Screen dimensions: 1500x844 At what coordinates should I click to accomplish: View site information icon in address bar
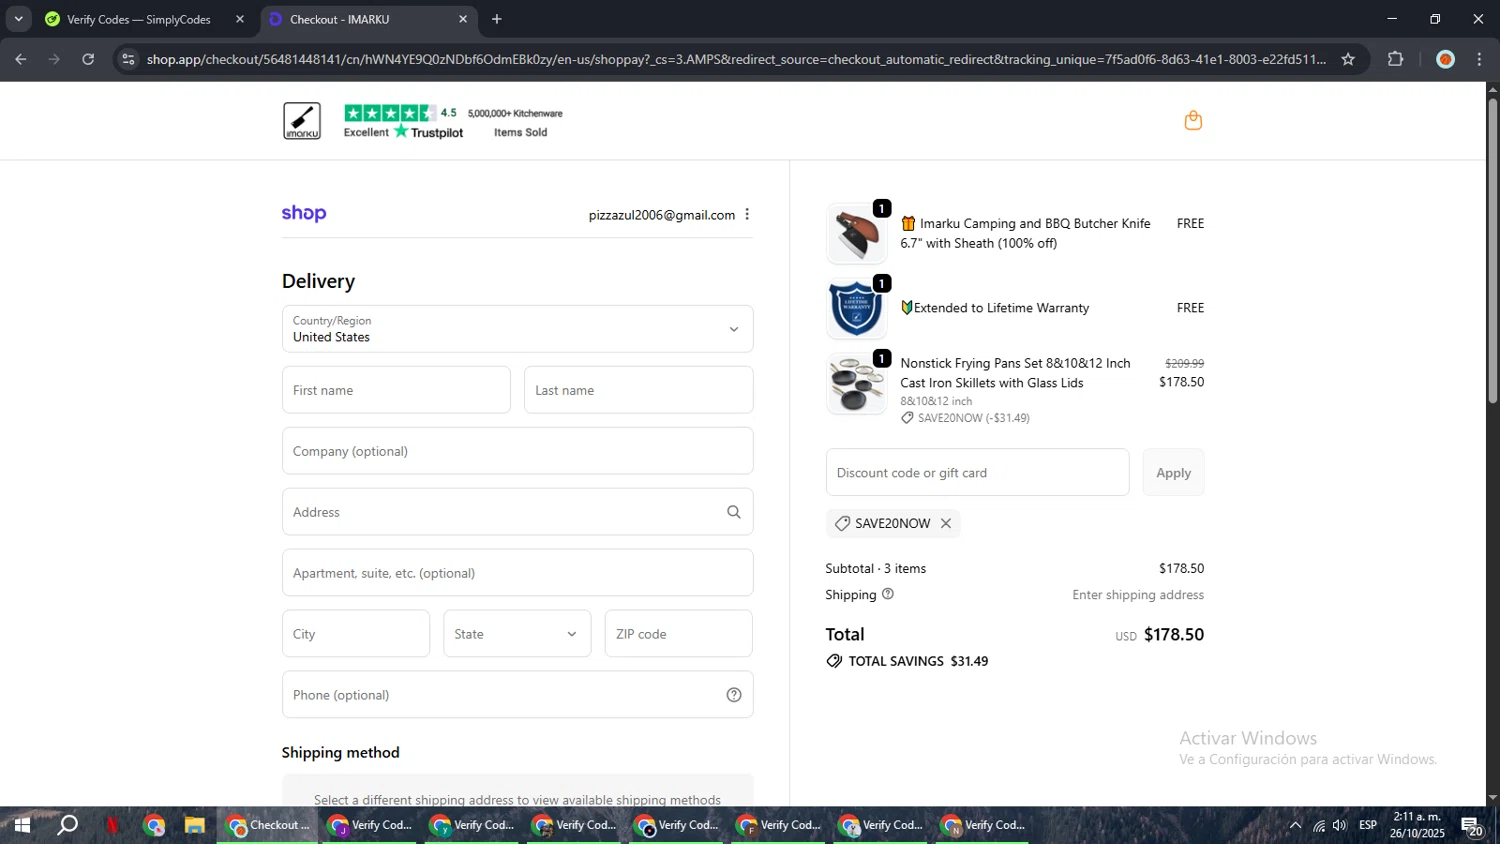click(127, 59)
